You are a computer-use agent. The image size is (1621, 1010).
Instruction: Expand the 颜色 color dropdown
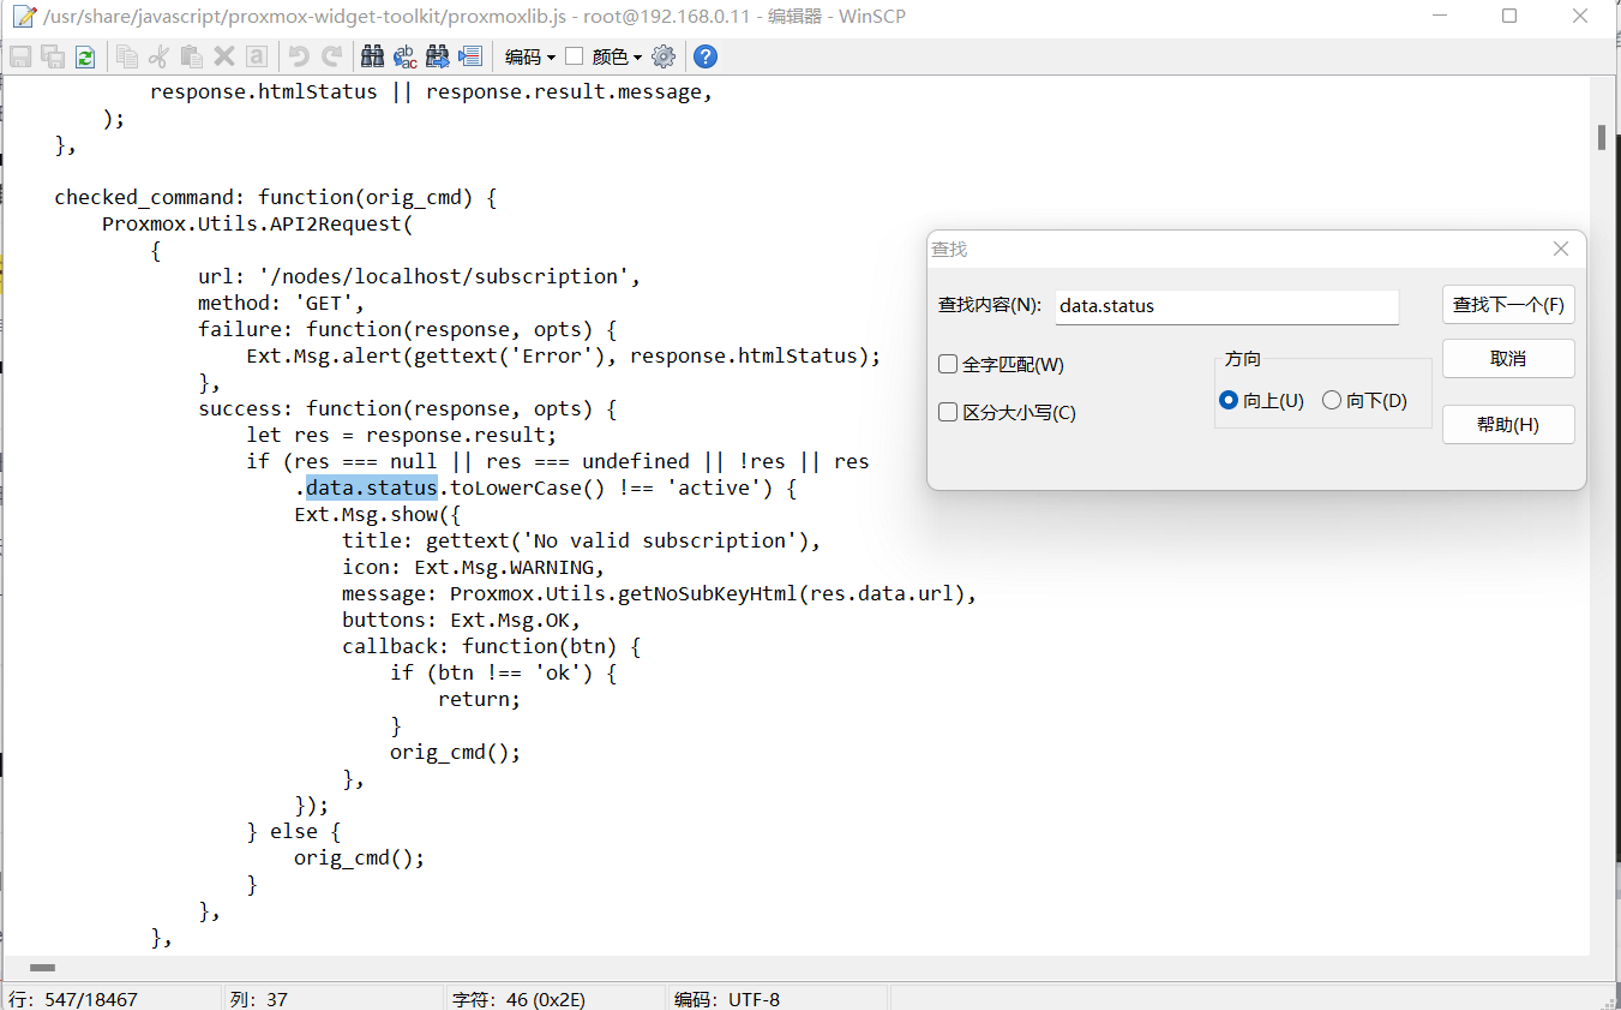pyautogui.click(x=617, y=57)
